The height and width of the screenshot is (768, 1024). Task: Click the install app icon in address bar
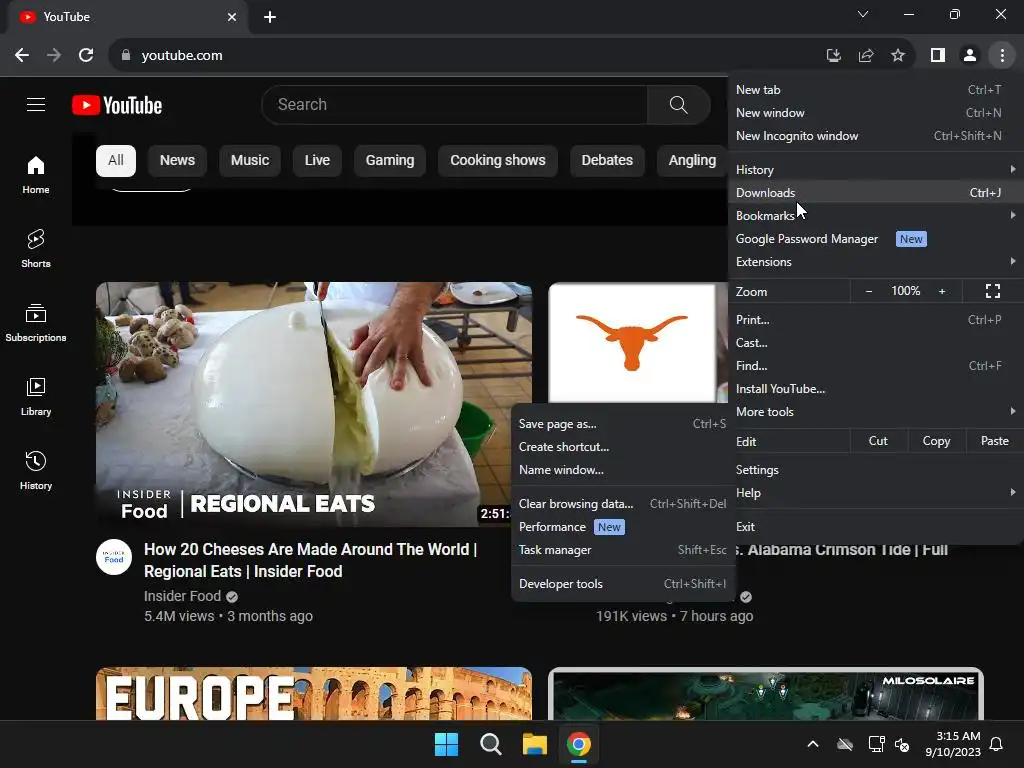[x=833, y=56]
